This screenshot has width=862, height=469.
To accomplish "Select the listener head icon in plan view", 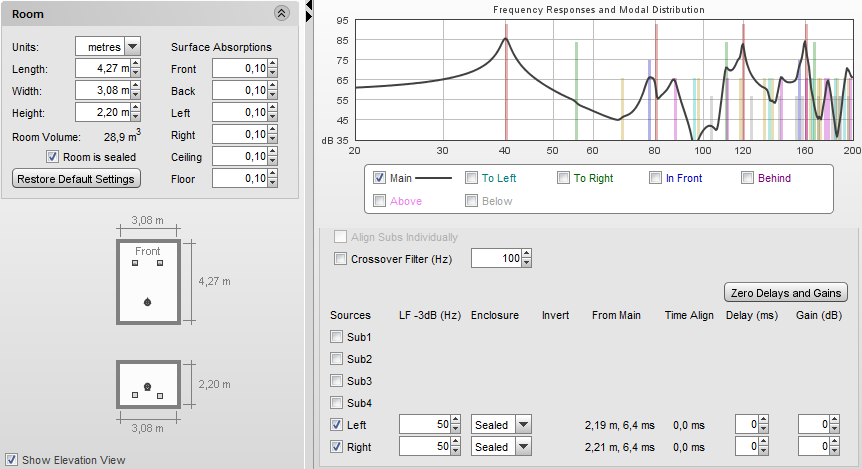I will 148,302.
